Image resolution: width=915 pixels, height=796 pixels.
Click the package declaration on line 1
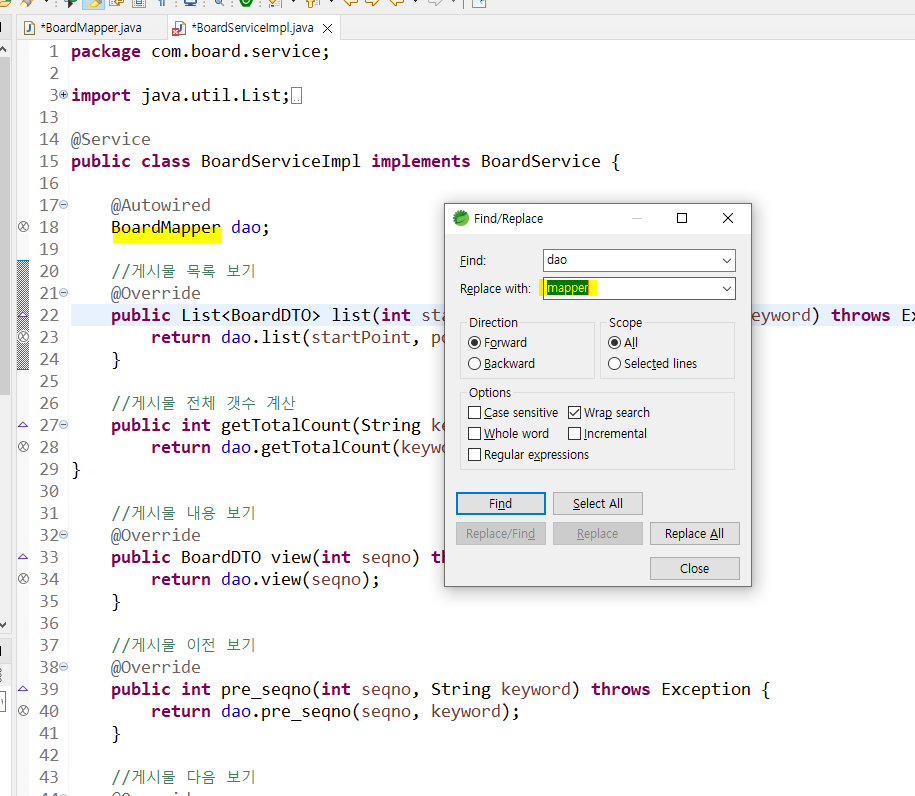(x=200, y=52)
